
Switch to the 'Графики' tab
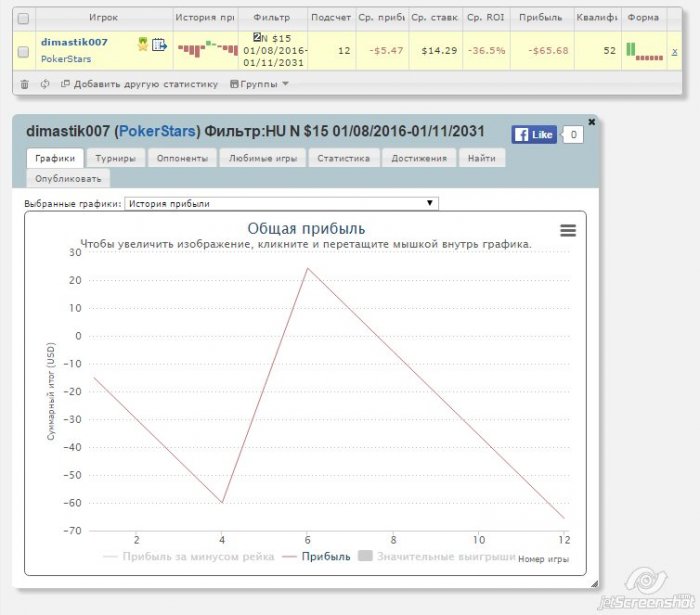[x=55, y=158]
